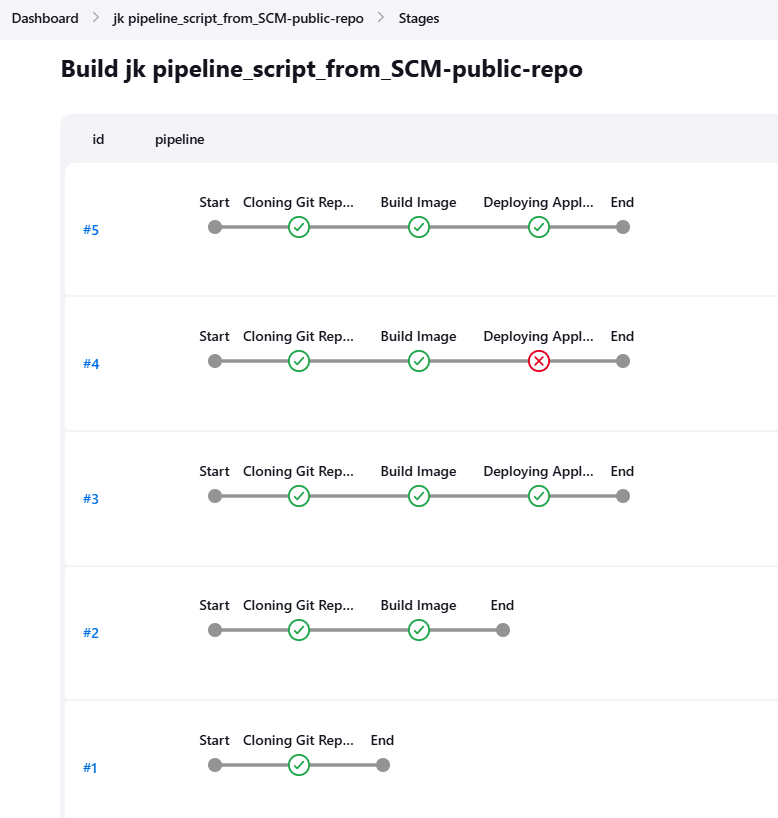Click the Deploying Application success icon in build #3
This screenshot has height=818, width=778.
(538, 496)
